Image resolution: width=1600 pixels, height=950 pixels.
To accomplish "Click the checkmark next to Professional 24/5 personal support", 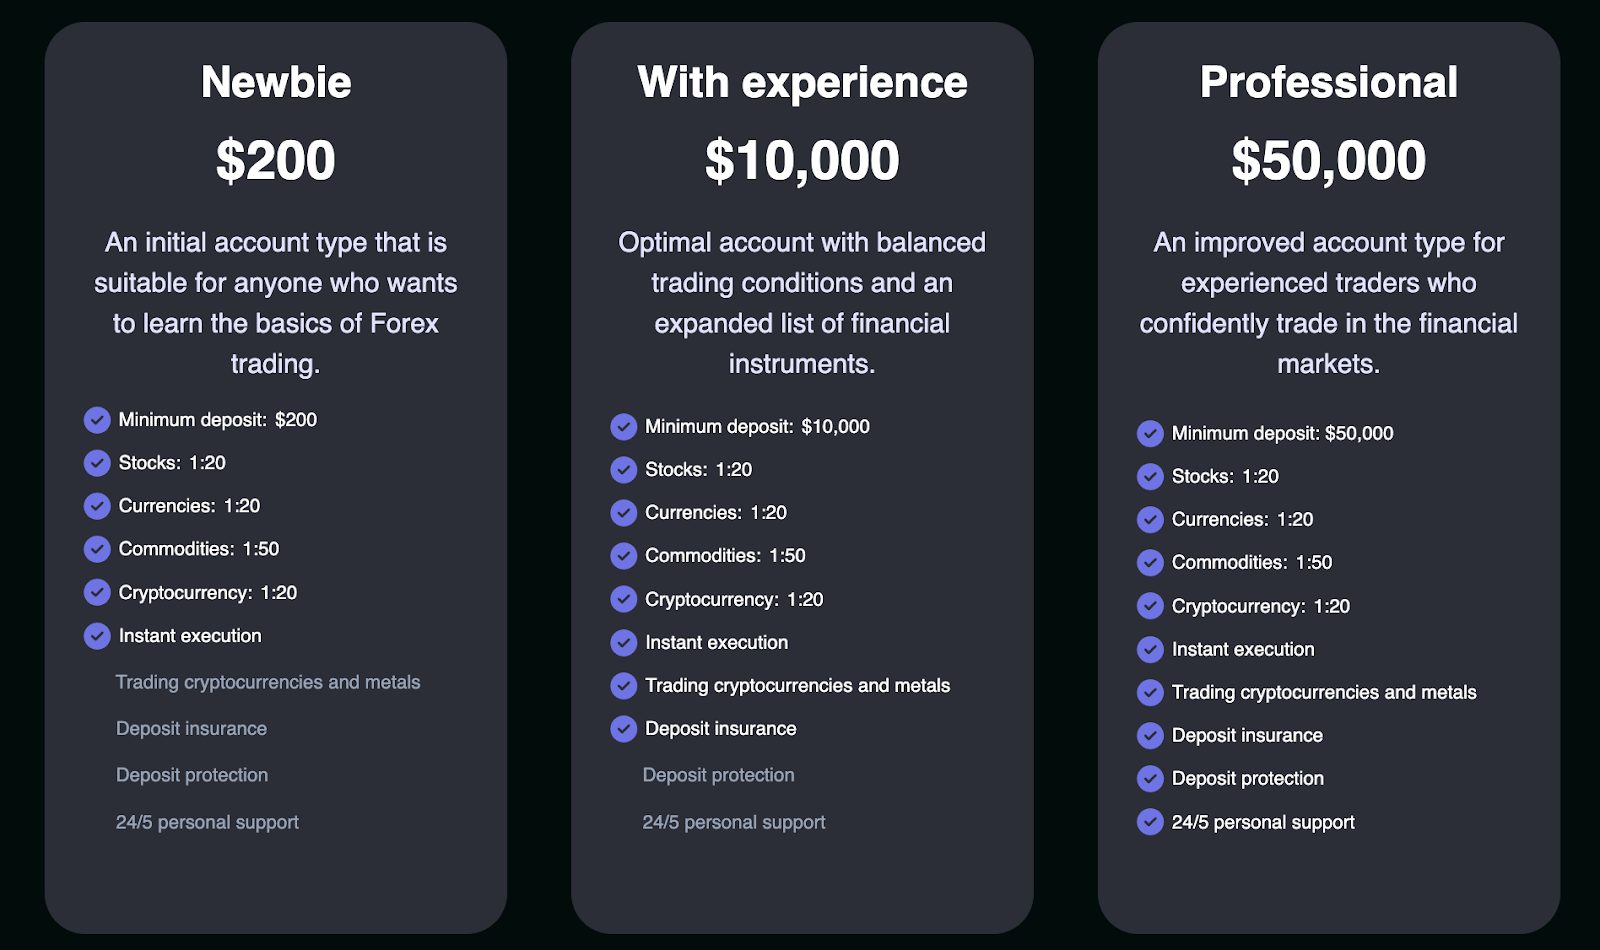I will coord(1150,822).
